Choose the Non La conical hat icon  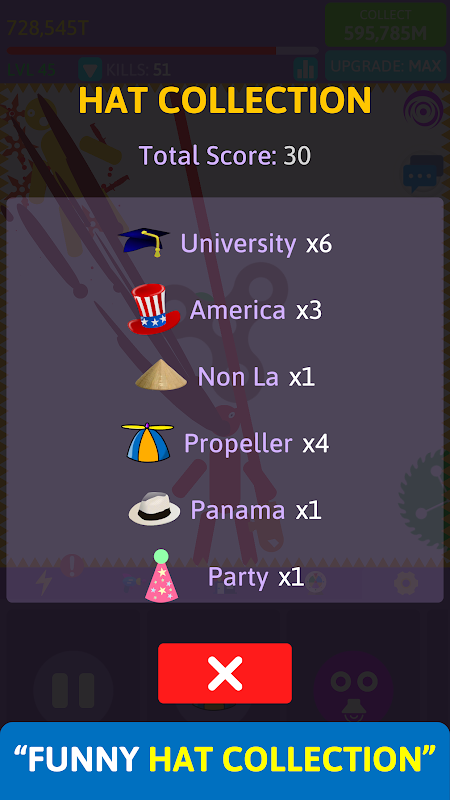(161, 375)
